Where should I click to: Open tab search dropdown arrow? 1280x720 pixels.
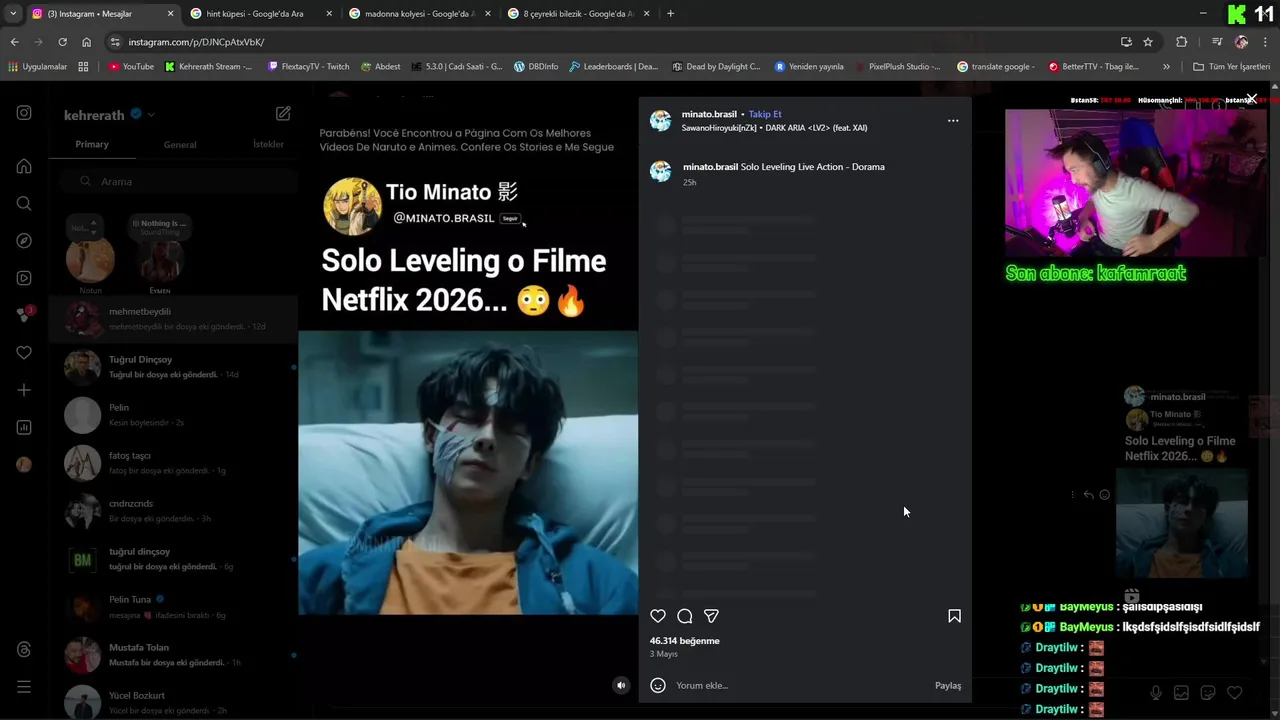coord(12,14)
